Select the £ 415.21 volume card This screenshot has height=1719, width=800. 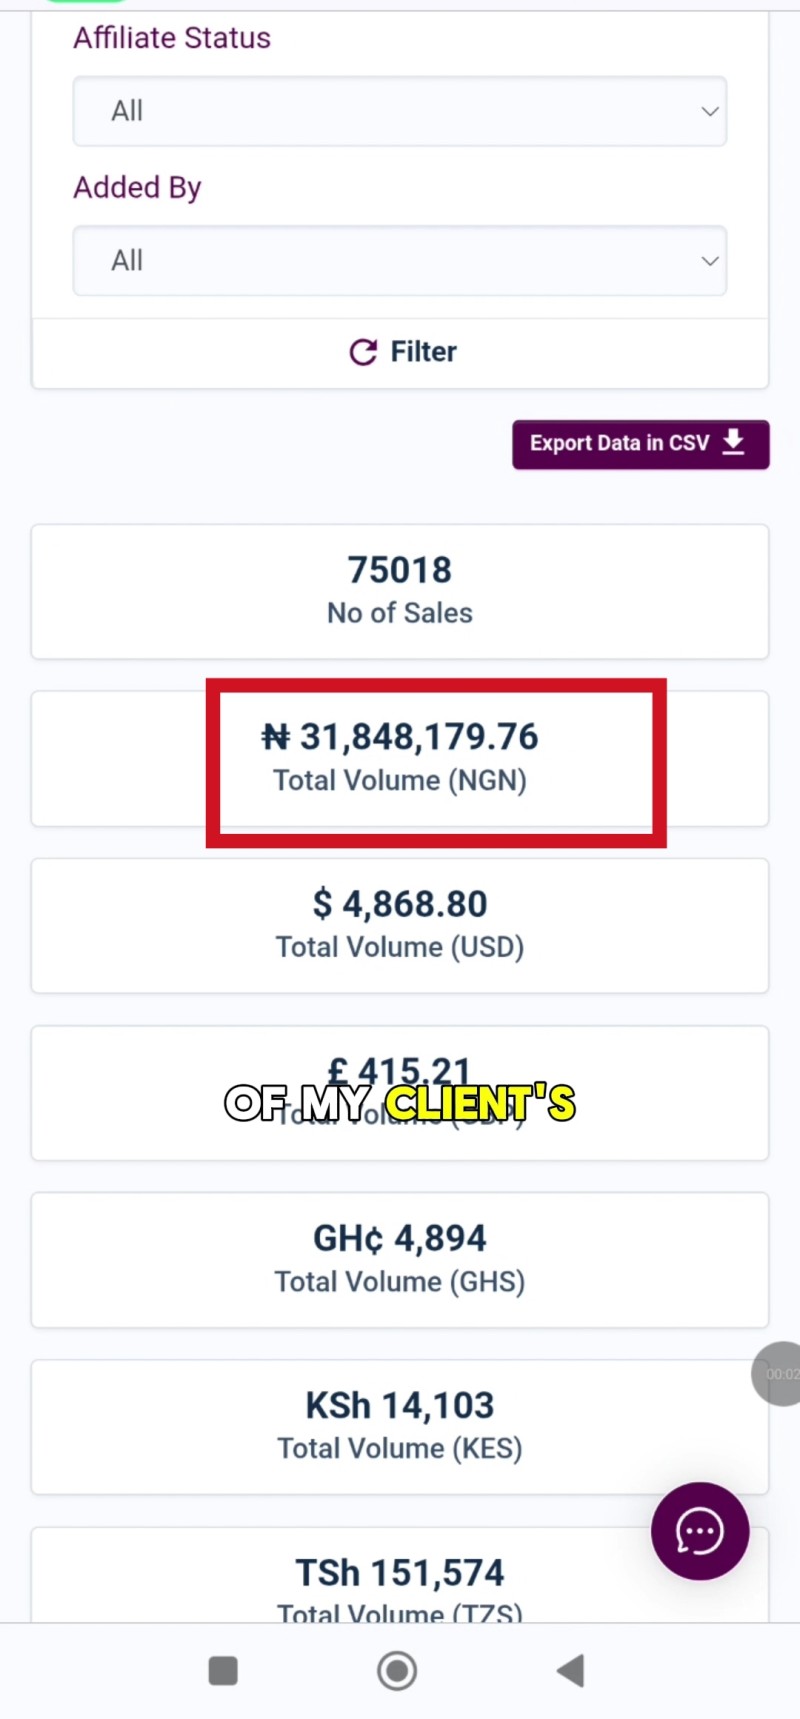pyautogui.click(x=400, y=1093)
